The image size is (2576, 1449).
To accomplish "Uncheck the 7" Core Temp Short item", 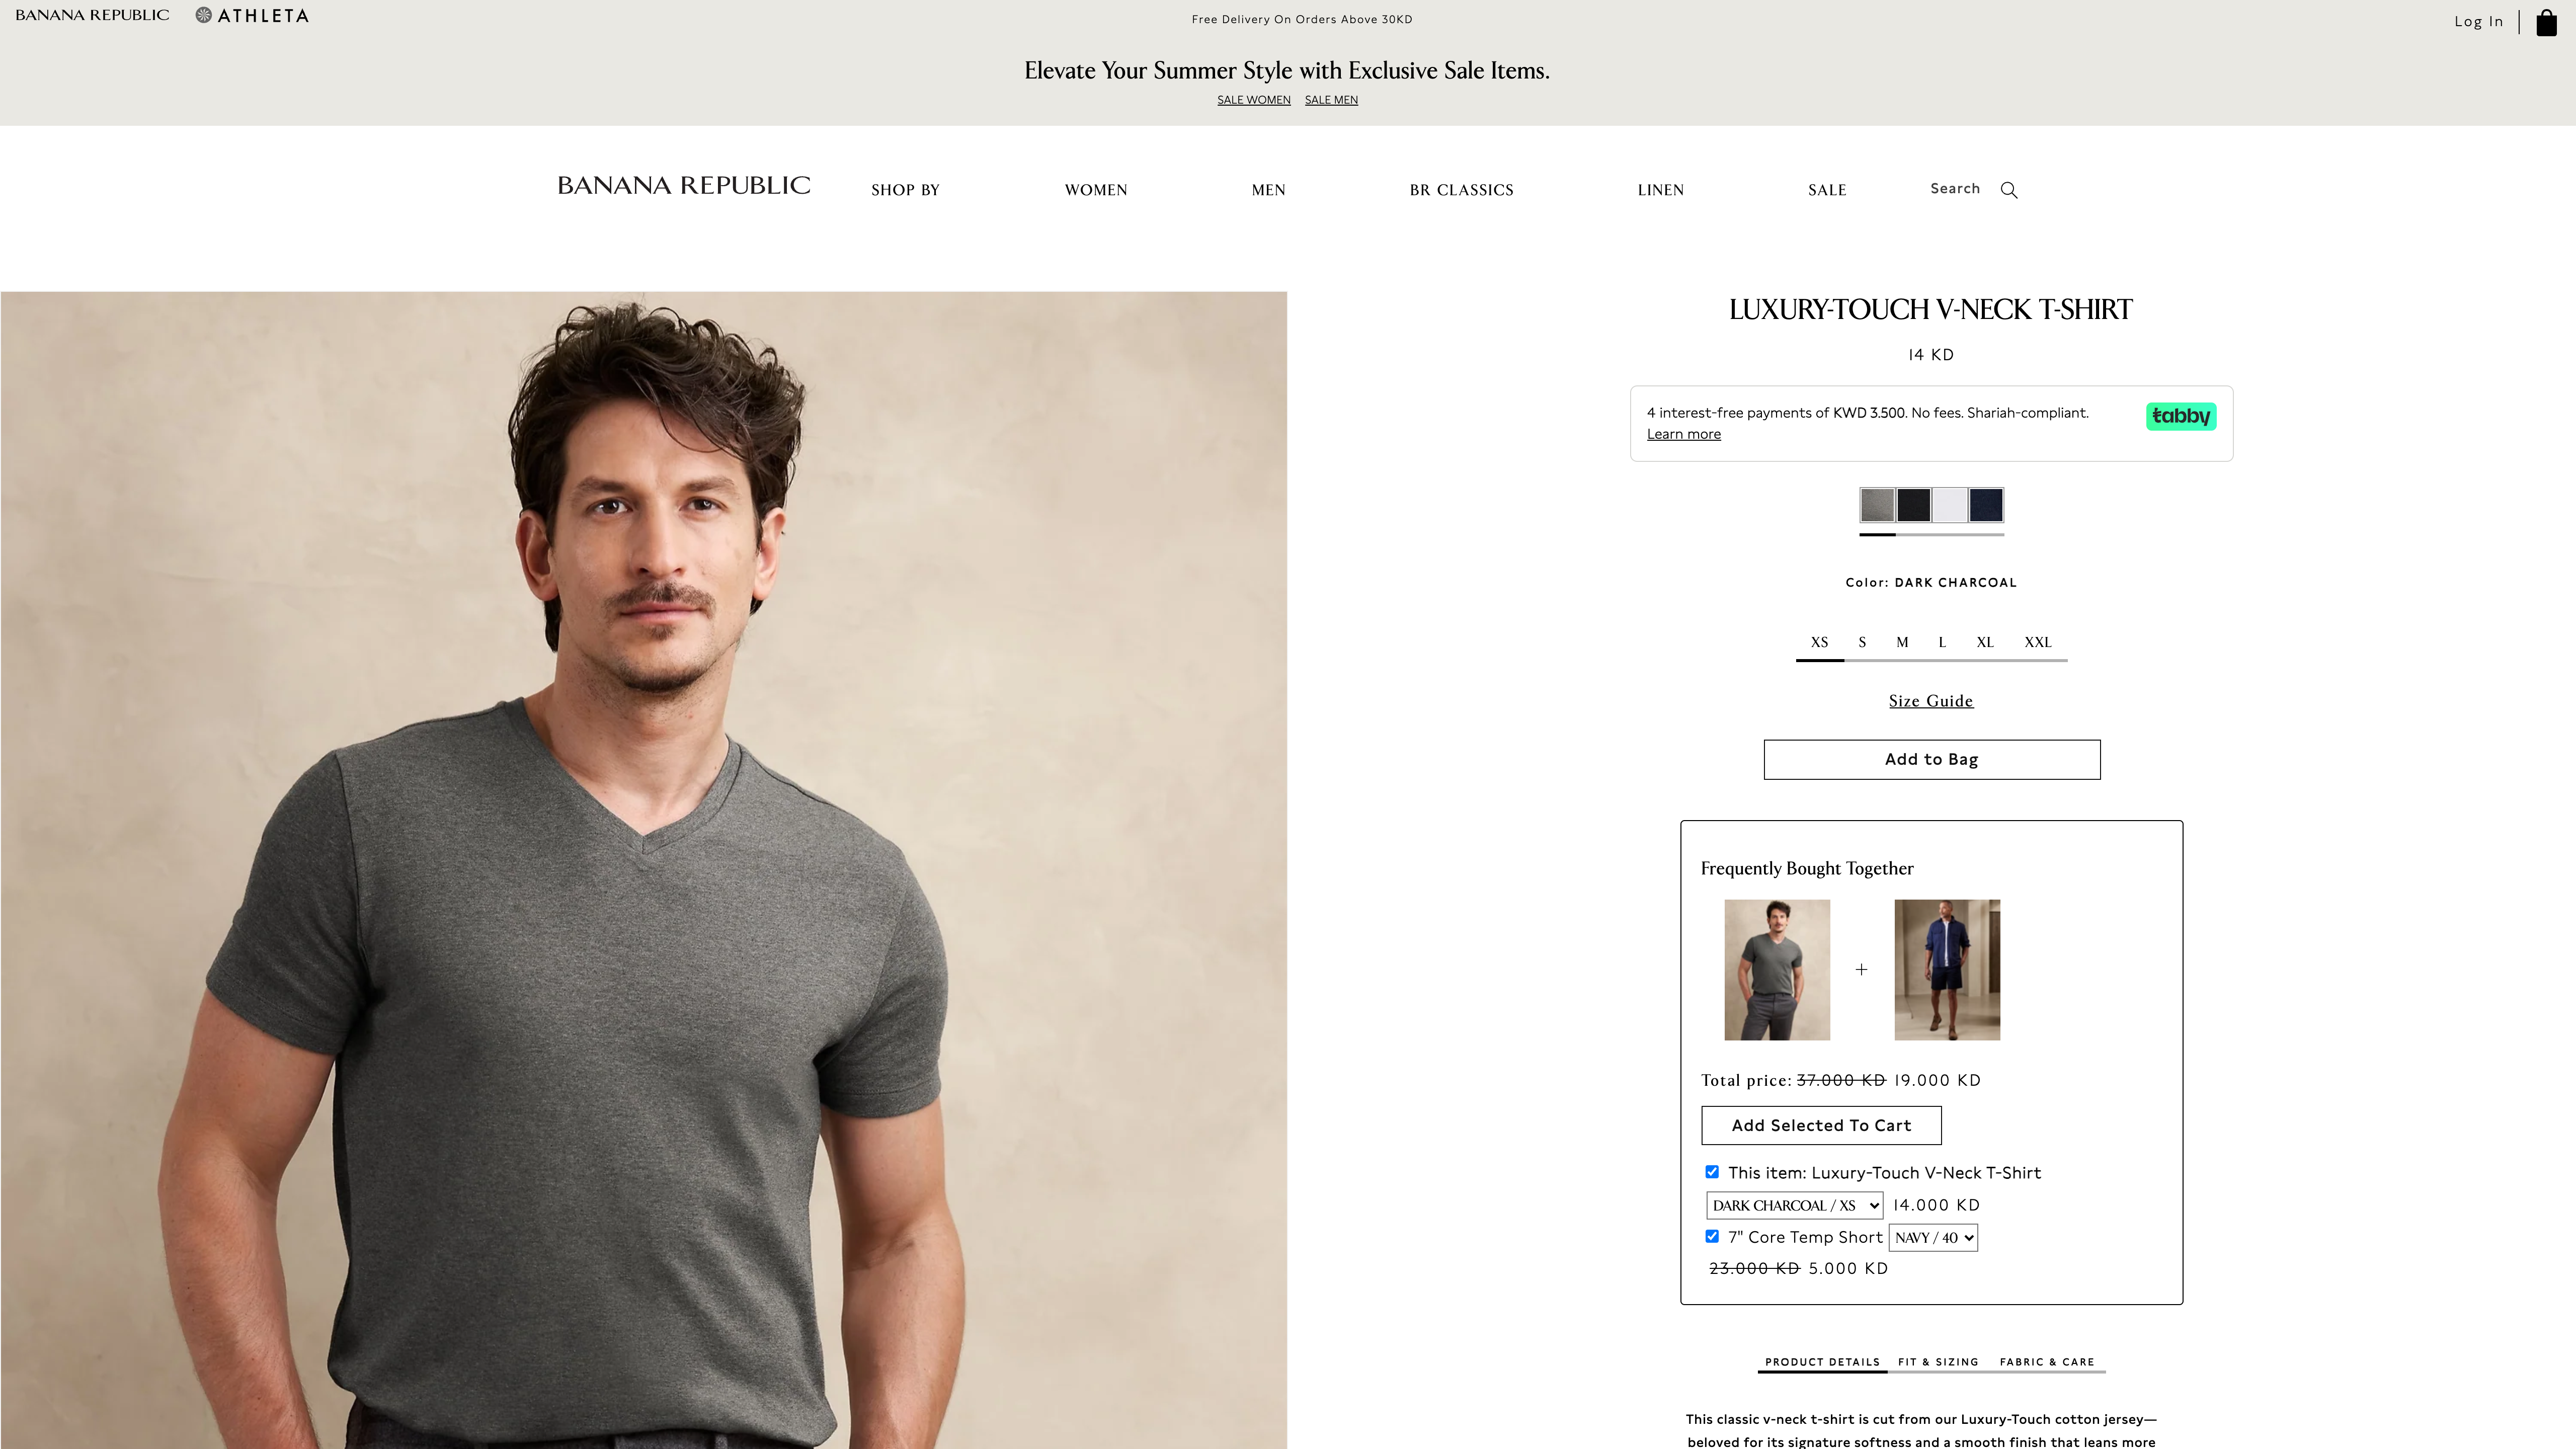I will tap(1712, 1237).
